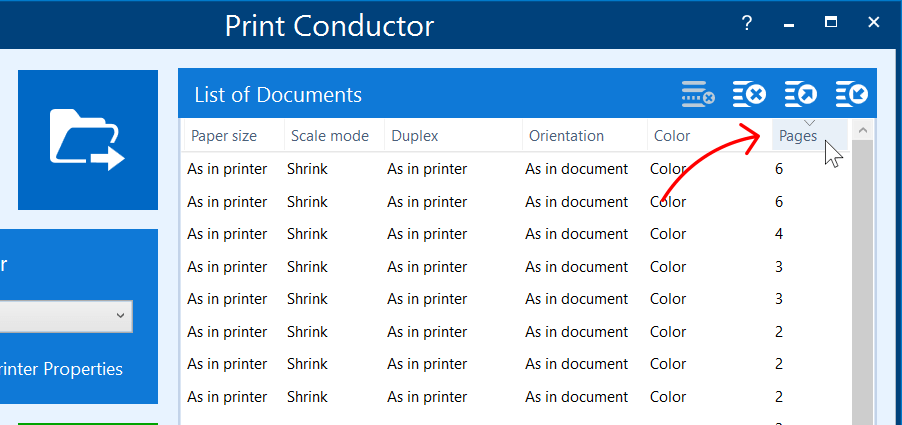This screenshot has width=902, height=425.
Task: Click the Color column header
Action: [671, 136]
